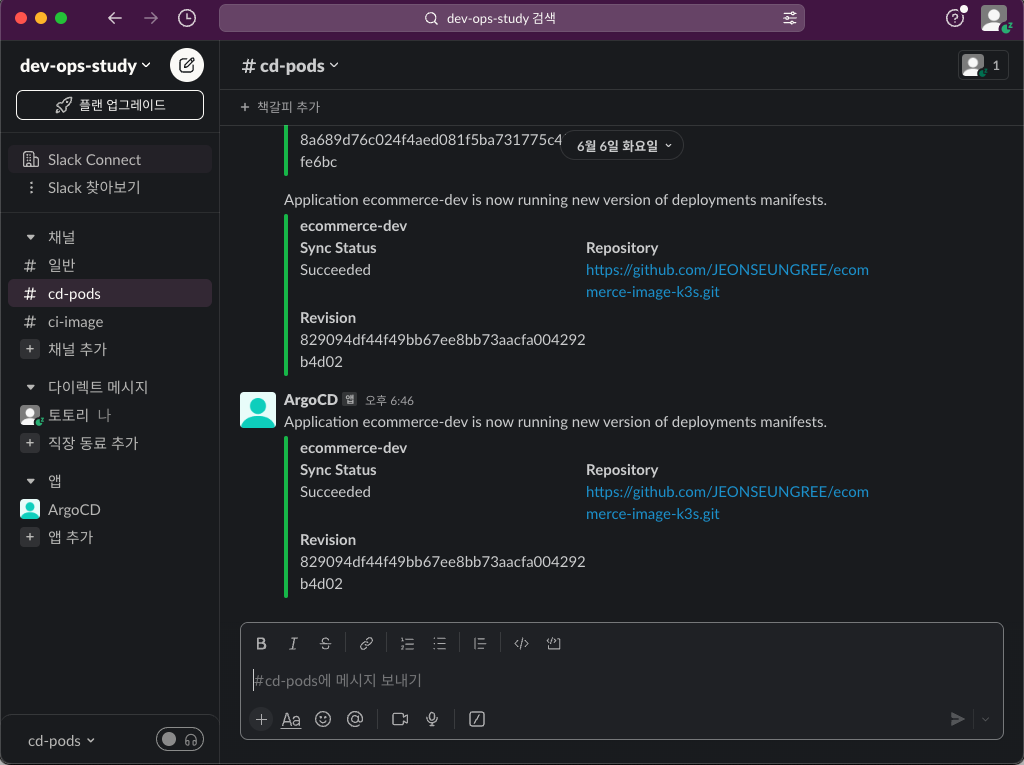Toggle italic formatting

tap(293, 643)
